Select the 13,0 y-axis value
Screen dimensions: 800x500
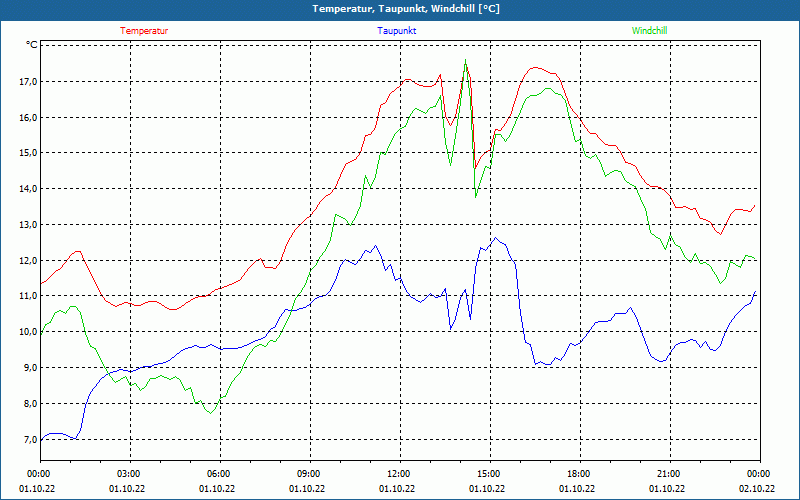[x=29, y=224]
